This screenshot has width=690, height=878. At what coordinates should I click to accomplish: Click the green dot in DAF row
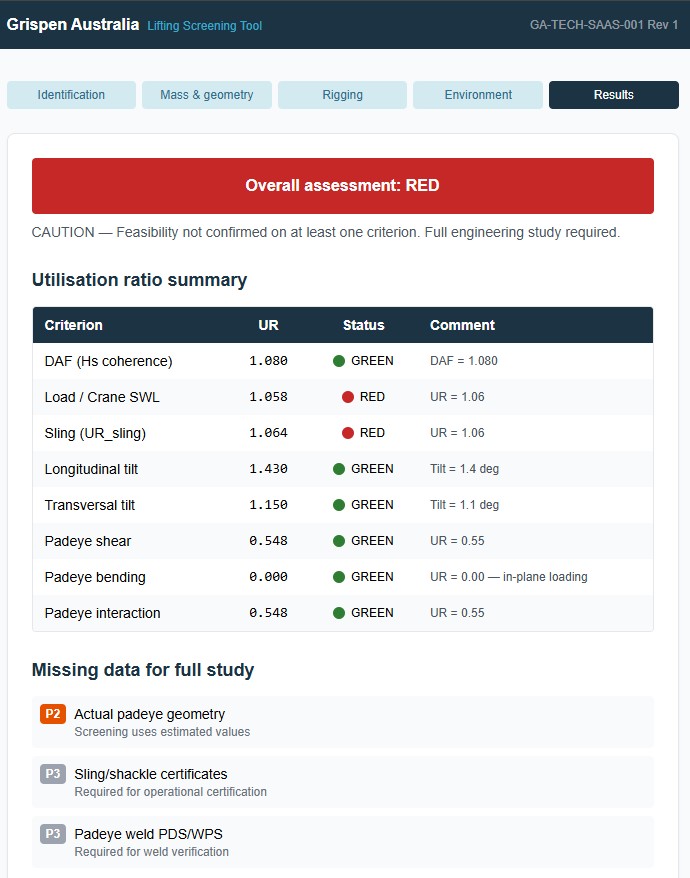coord(339,361)
